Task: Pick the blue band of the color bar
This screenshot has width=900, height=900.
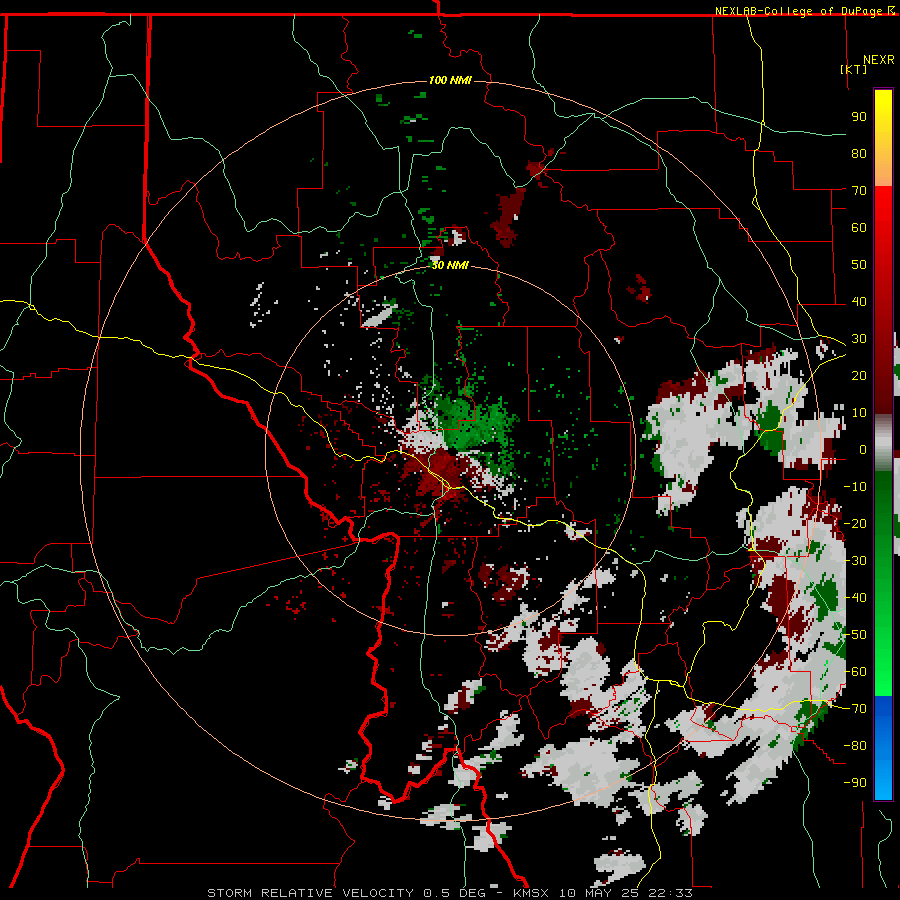Action: pyautogui.click(x=883, y=748)
